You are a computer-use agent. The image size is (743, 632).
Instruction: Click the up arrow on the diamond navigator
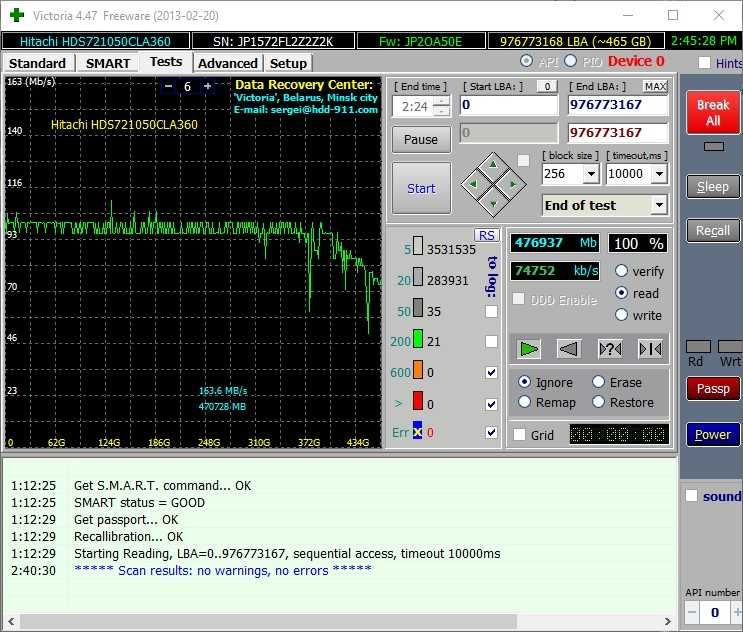pyautogui.click(x=493, y=165)
